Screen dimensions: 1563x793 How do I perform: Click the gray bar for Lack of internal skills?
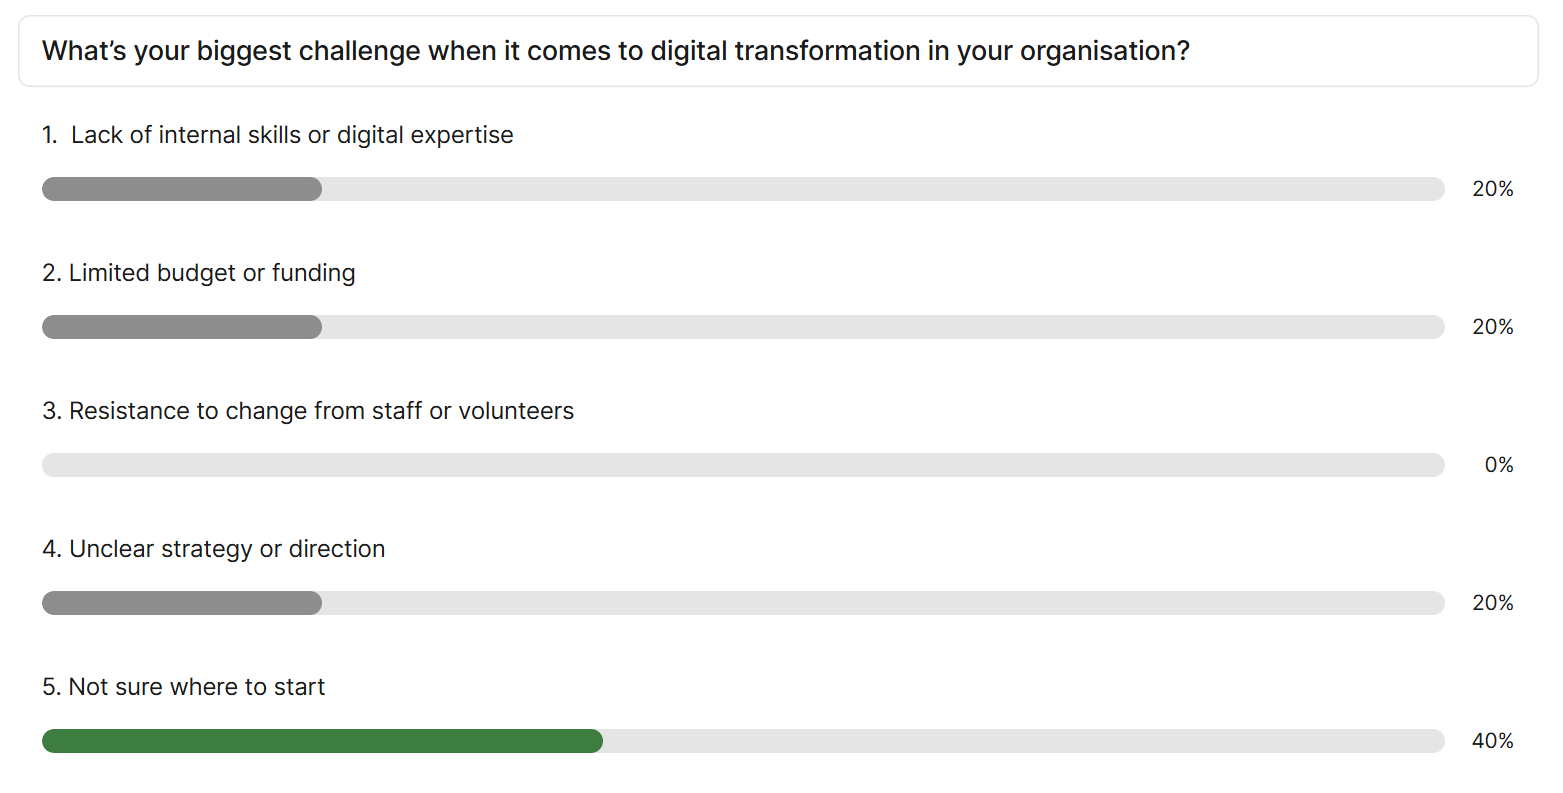[182, 189]
